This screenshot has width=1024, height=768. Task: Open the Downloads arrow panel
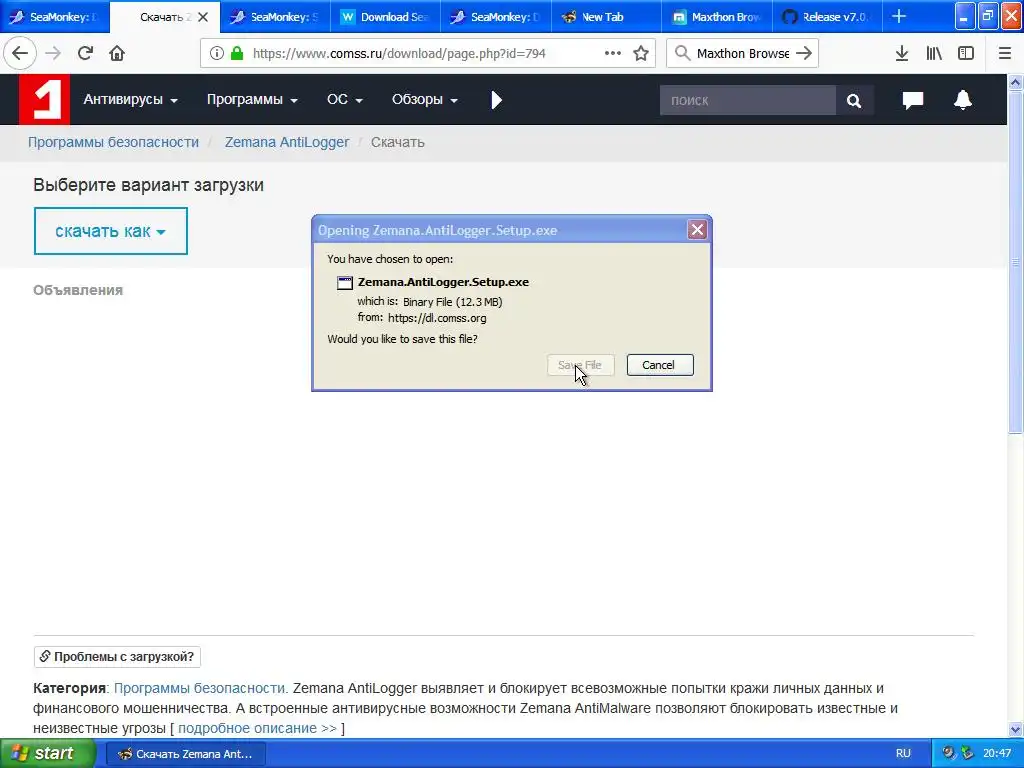point(902,54)
